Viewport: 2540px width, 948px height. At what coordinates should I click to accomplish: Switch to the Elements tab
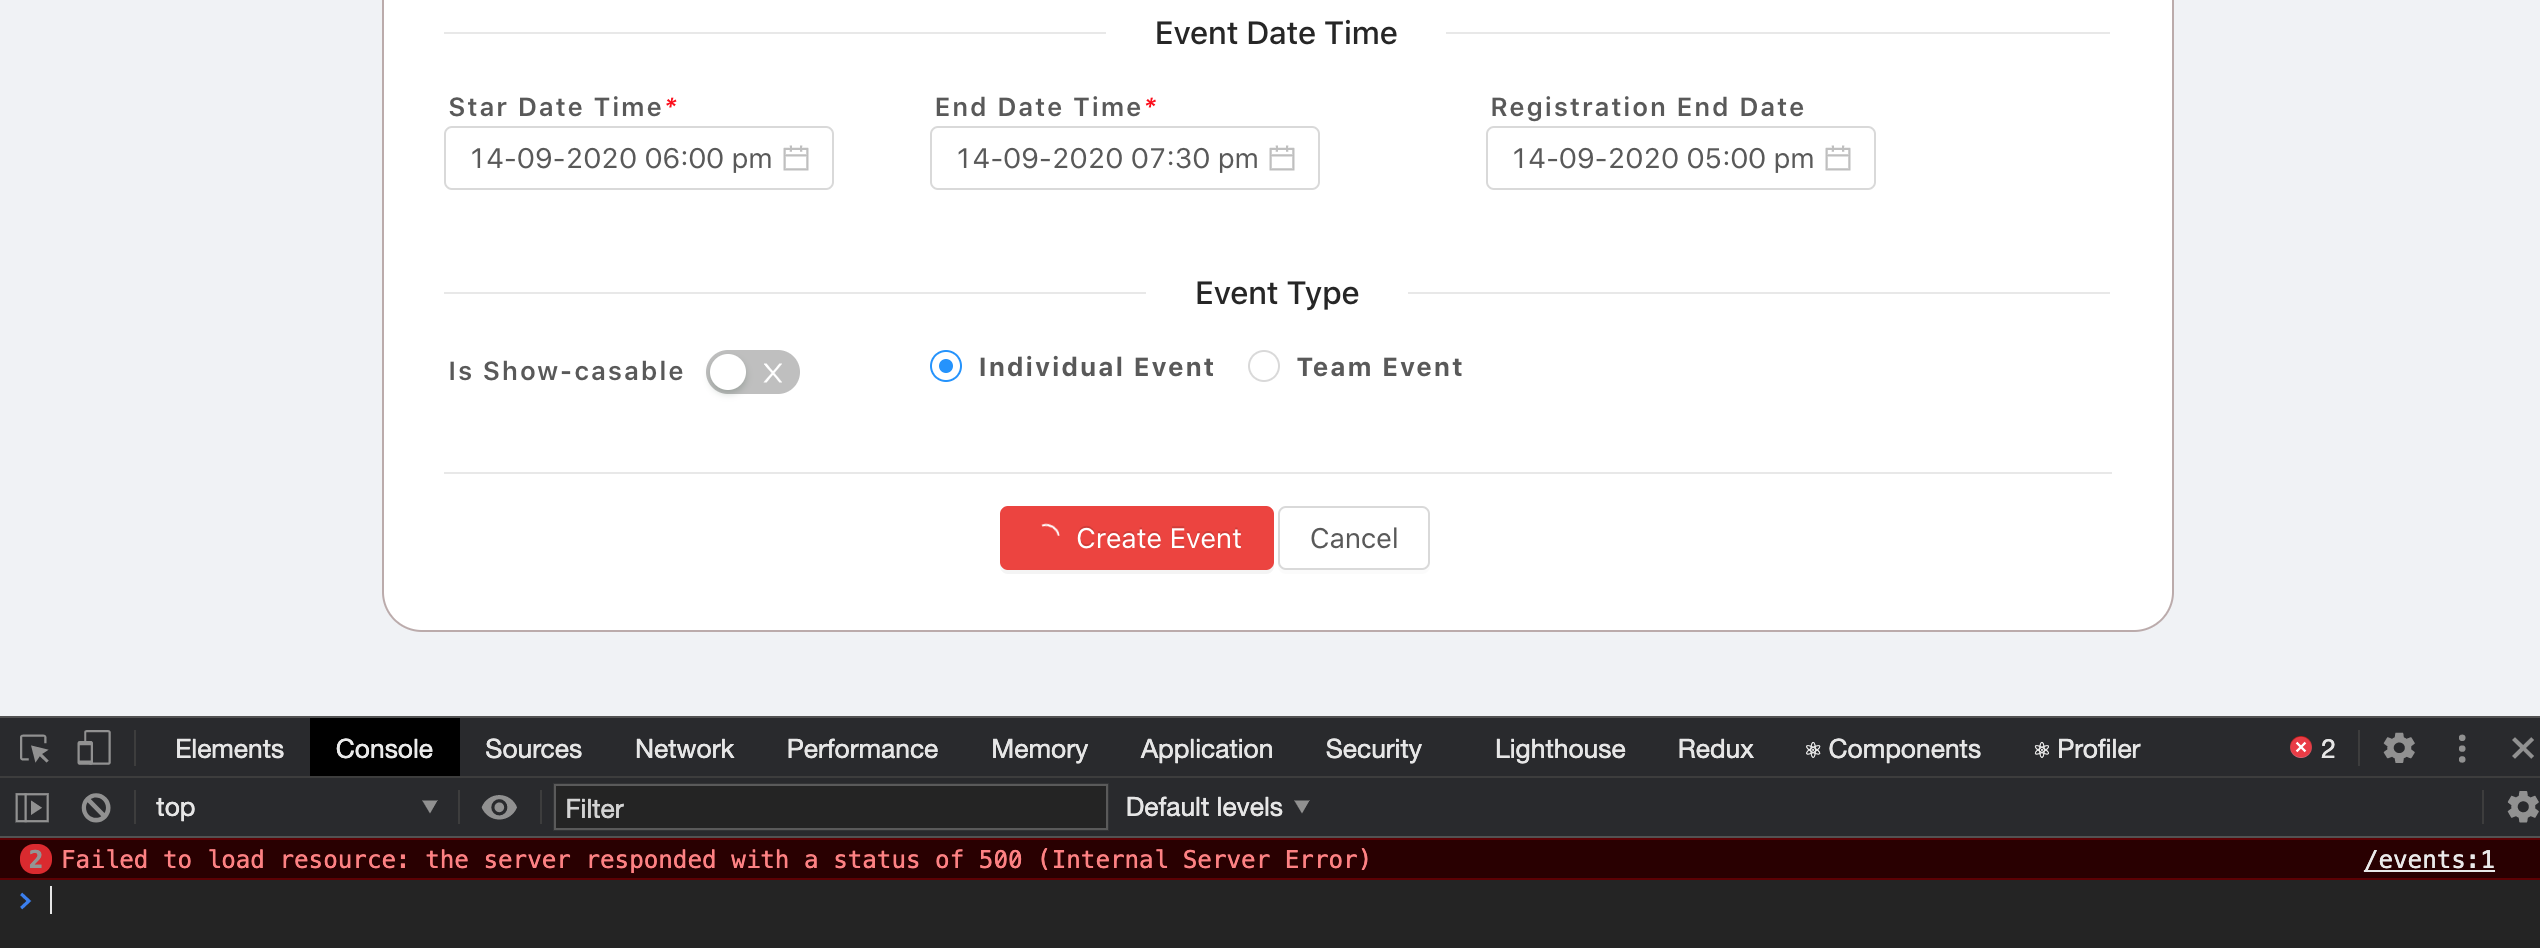[229, 749]
